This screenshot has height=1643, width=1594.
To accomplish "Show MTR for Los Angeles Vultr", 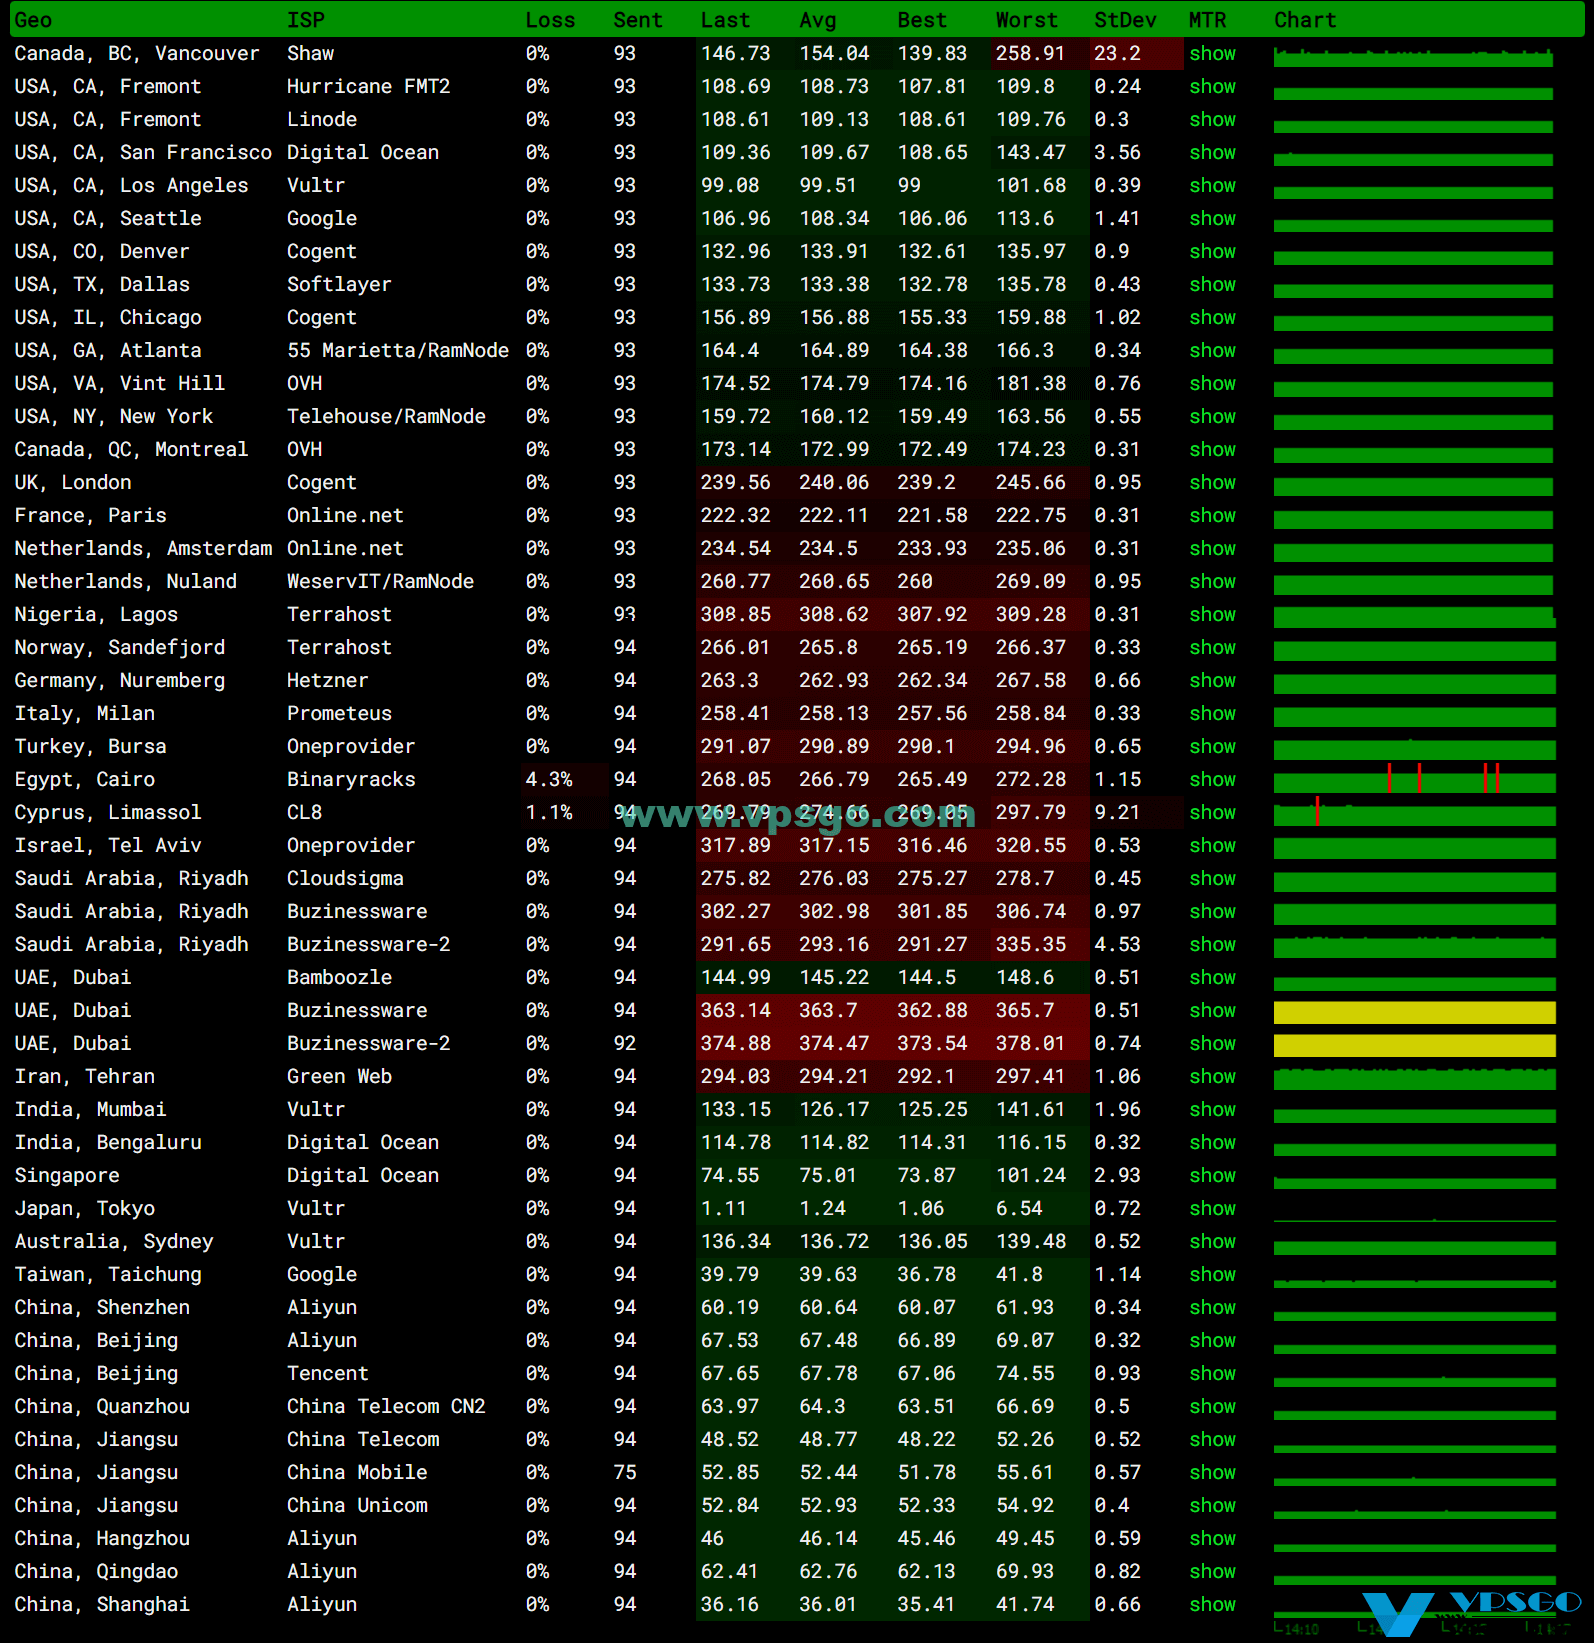I will coord(1212,186).
